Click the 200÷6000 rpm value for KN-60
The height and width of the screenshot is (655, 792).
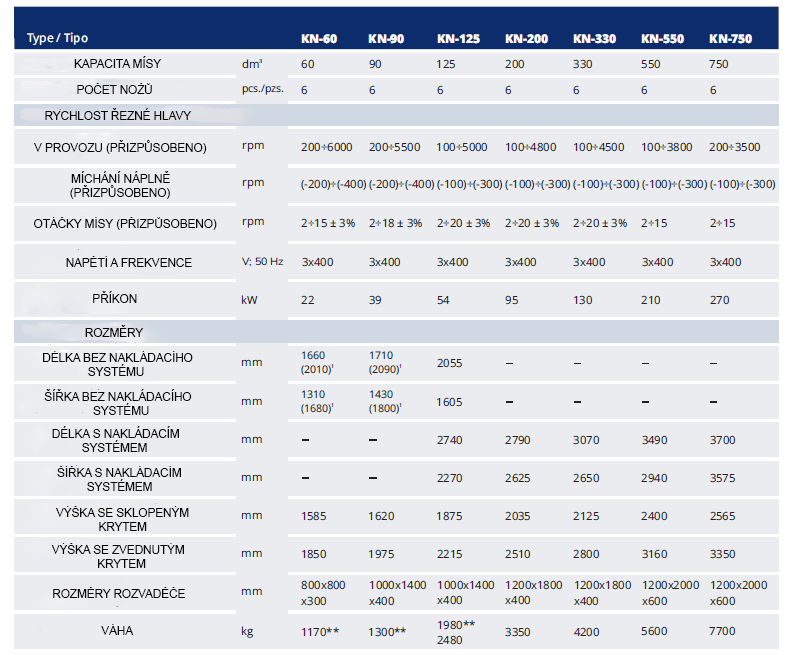click(x=326, y=147)
